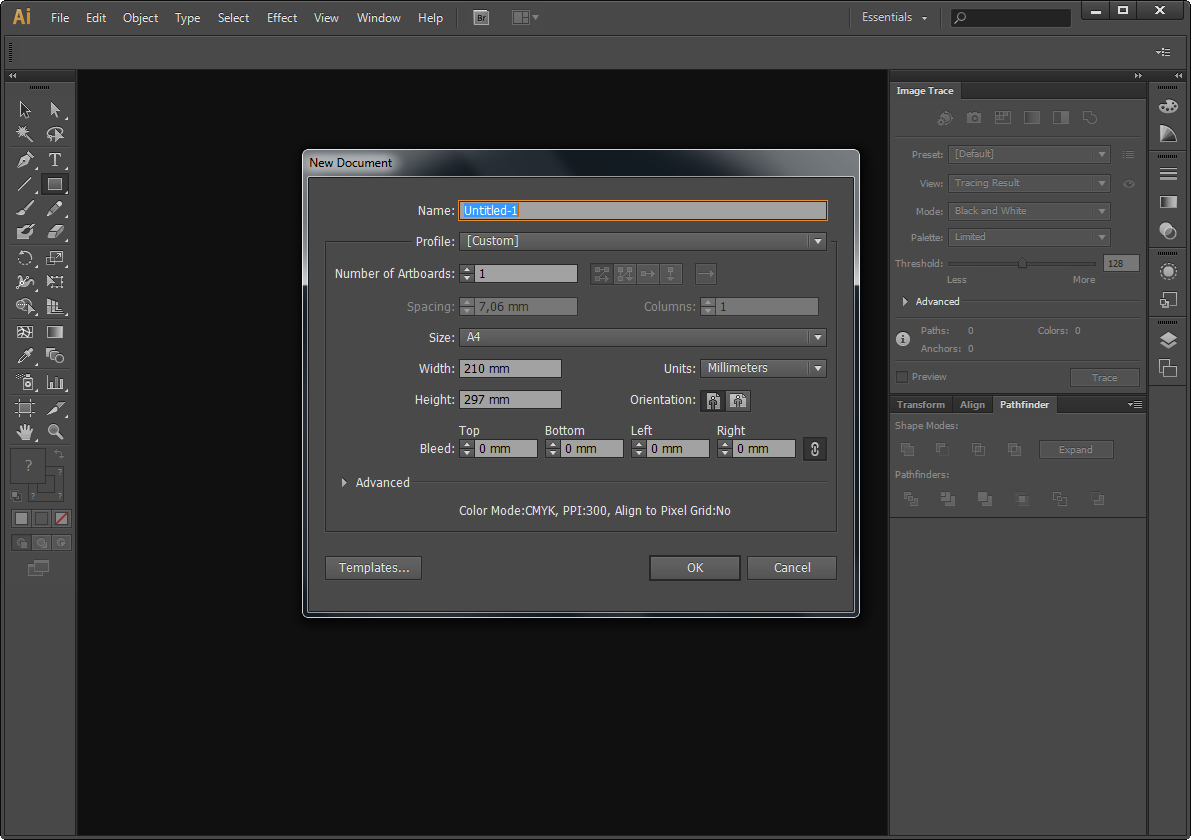The width and height of the screenshot is (1191, 840).
Task: Select the Type tool
Action: pos(55,159)
